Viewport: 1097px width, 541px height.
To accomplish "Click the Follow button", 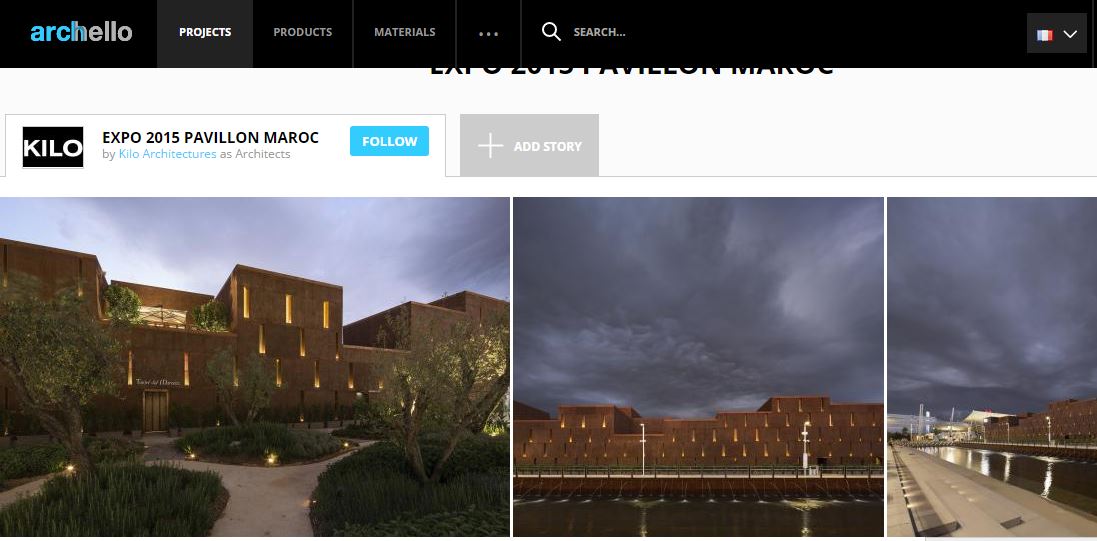I will pyautogui.click(x=389, y=141).
